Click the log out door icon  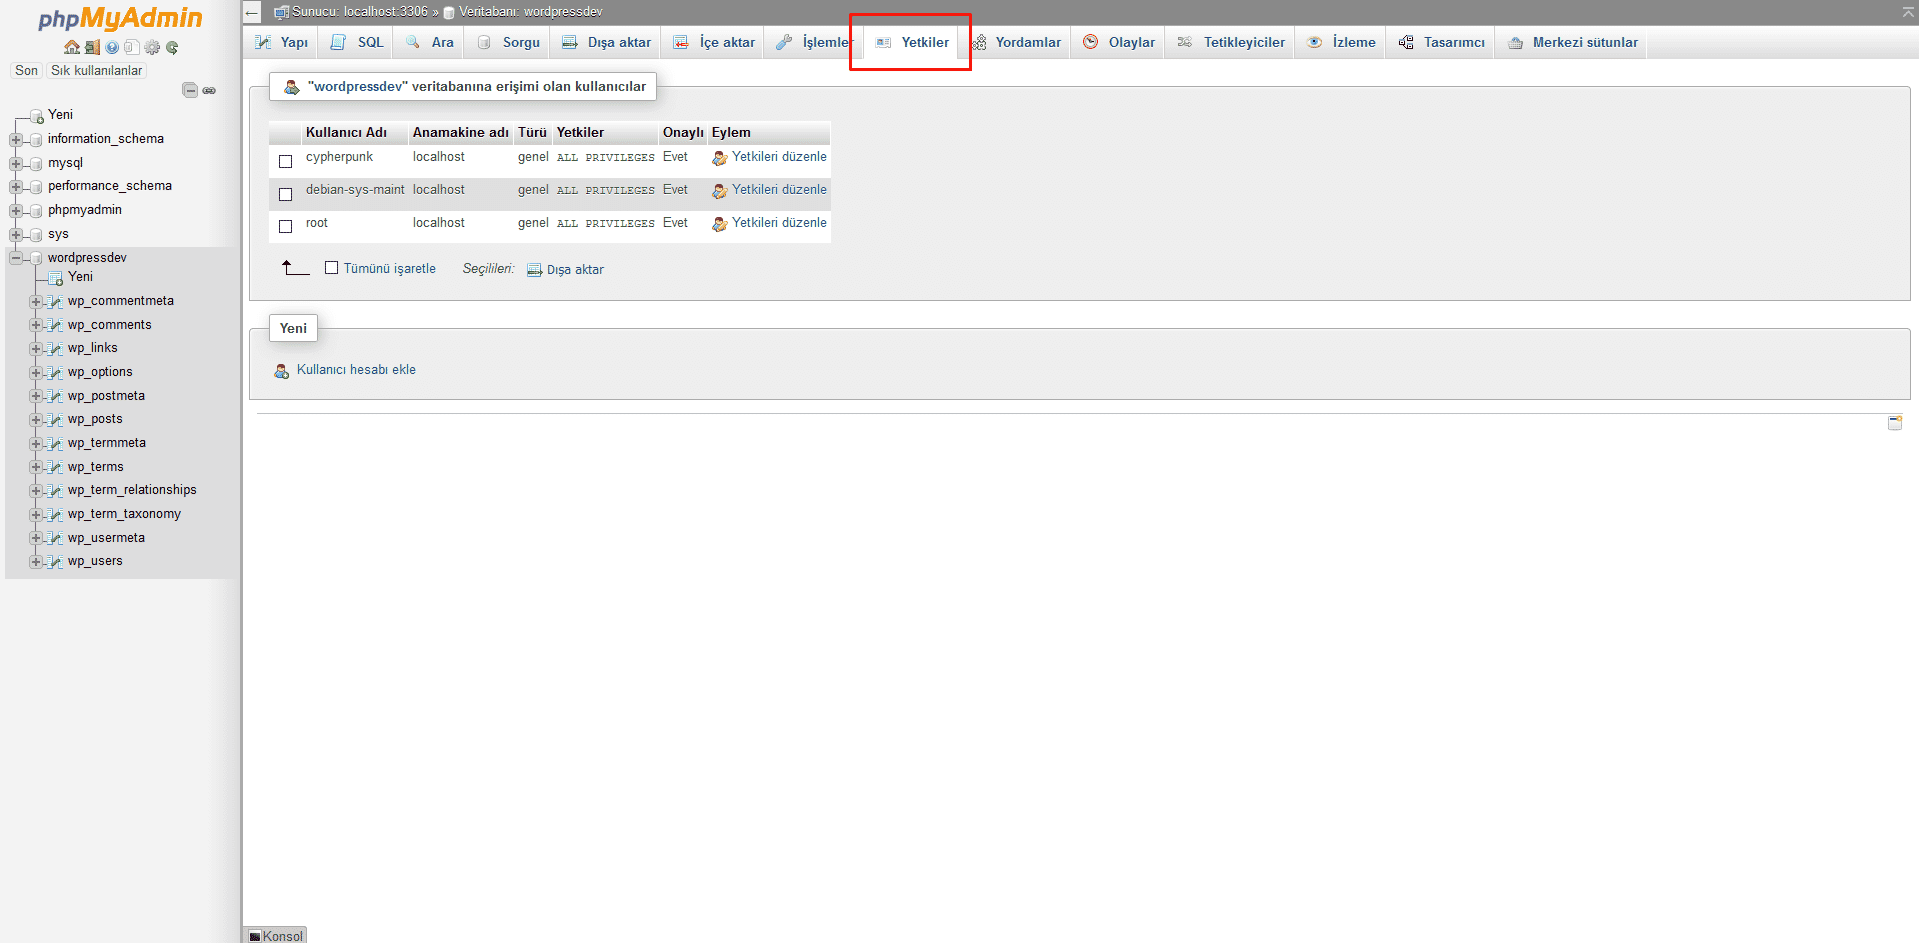(92, 47)
